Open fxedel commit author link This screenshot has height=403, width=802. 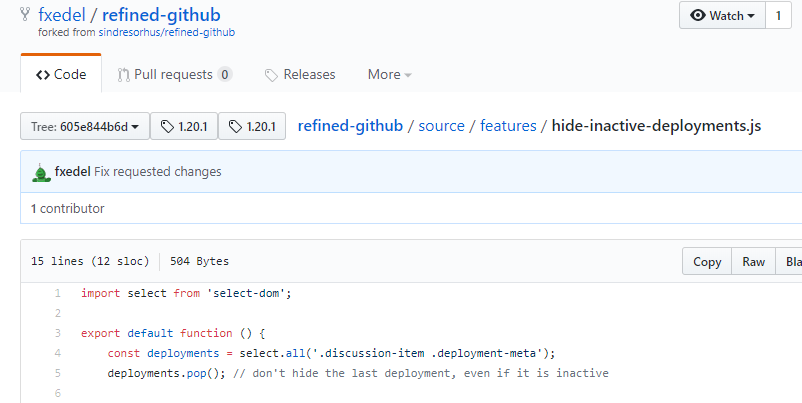(73, 172)
